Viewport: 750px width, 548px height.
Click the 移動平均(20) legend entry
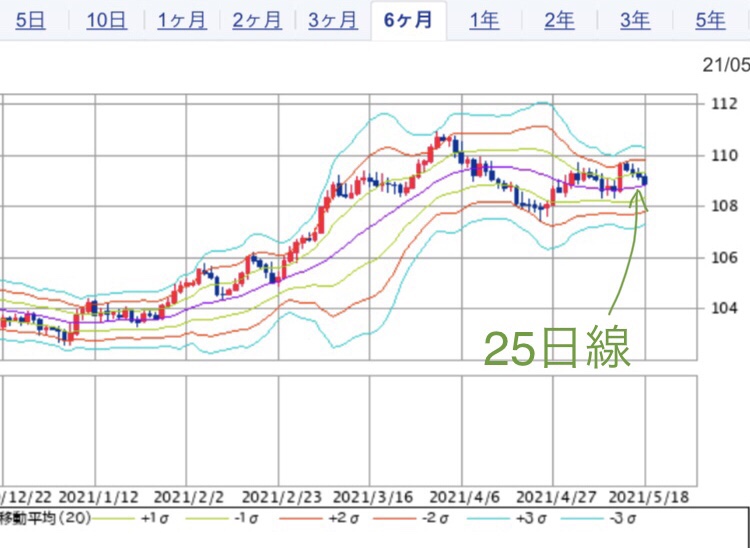[x=46, y=518]
